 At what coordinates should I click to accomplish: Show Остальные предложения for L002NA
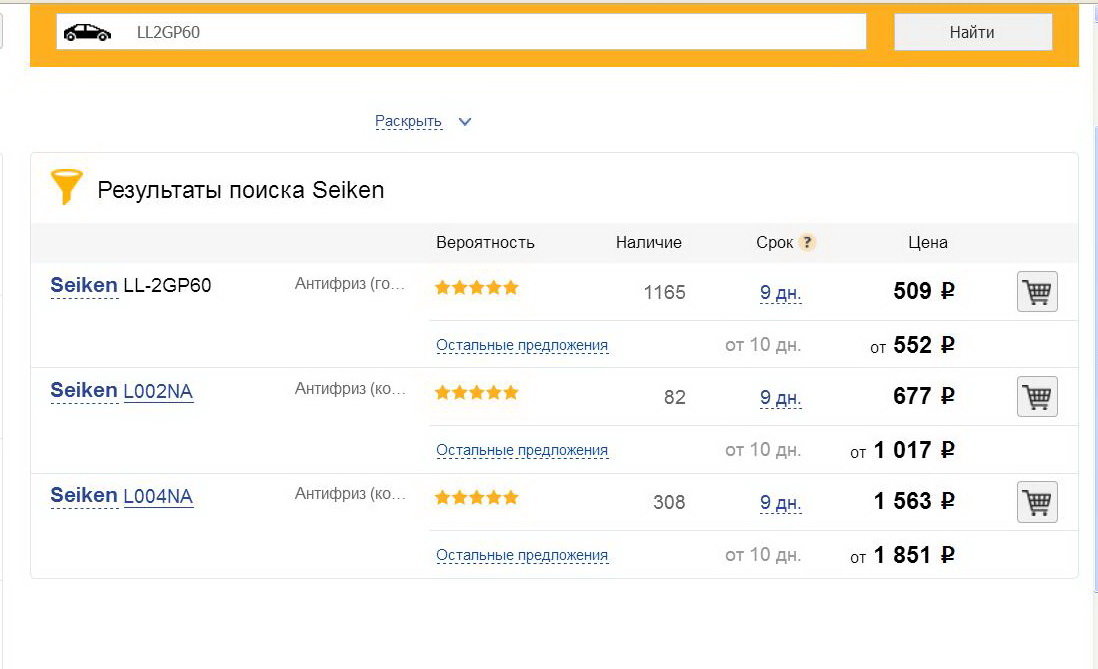point(522,450)
